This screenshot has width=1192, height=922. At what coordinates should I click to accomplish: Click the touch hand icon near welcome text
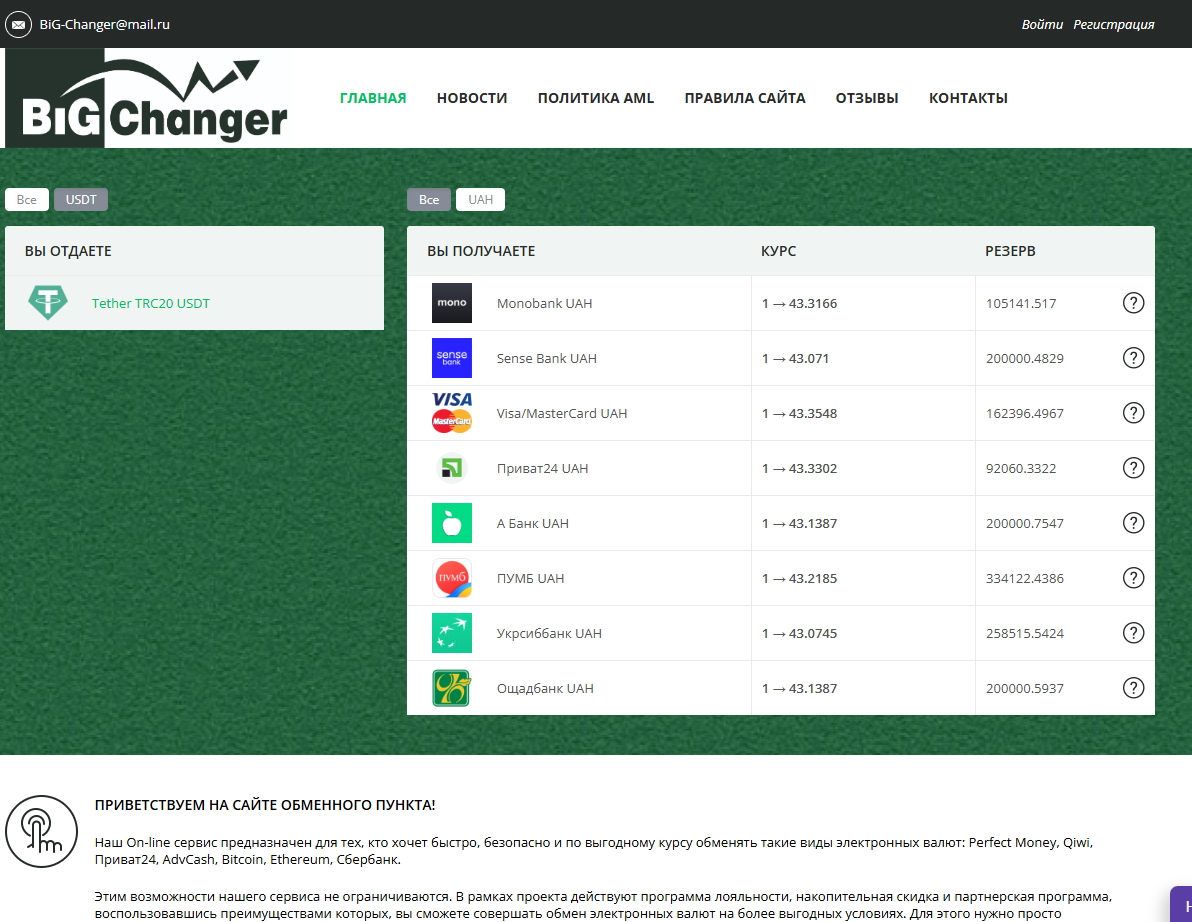(x=41, y=832)
